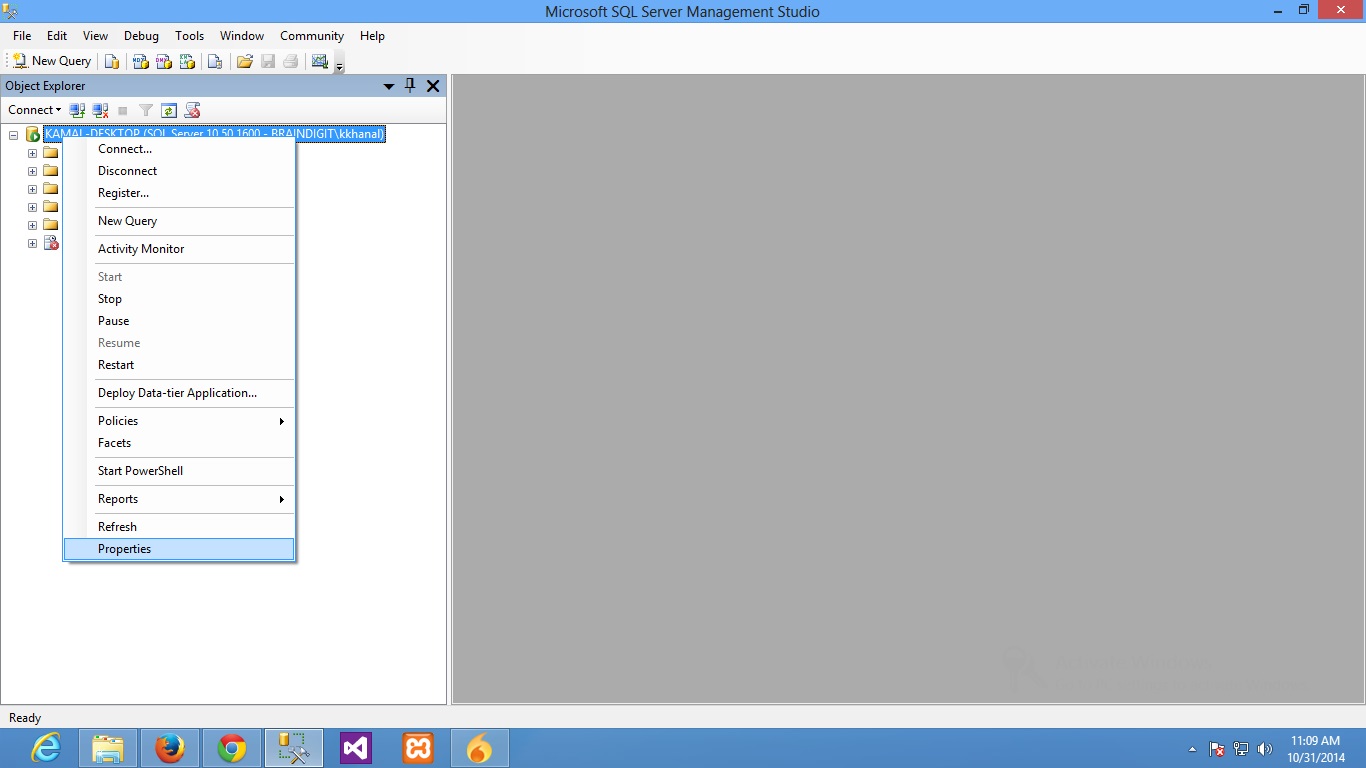This screenshot has width=1366, height=768.
Task: Click the Analysis Services XMLA Query icon
Action: click(186, 61)
